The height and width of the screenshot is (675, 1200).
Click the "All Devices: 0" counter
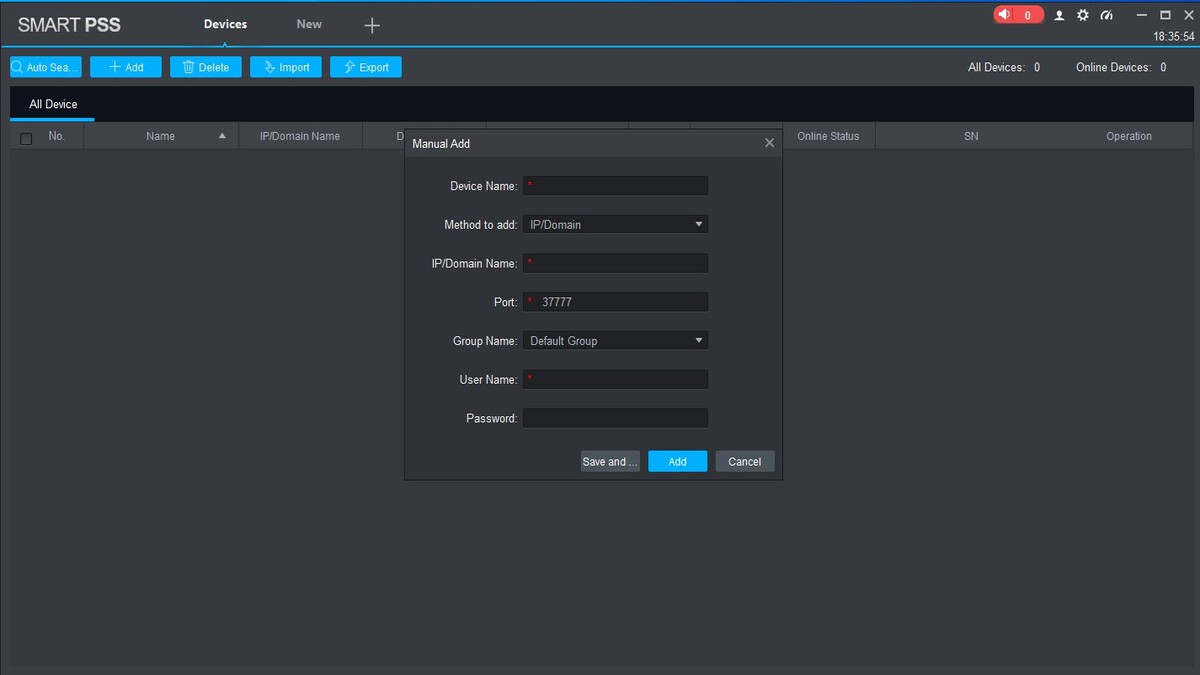click(x=1004, y=67)
